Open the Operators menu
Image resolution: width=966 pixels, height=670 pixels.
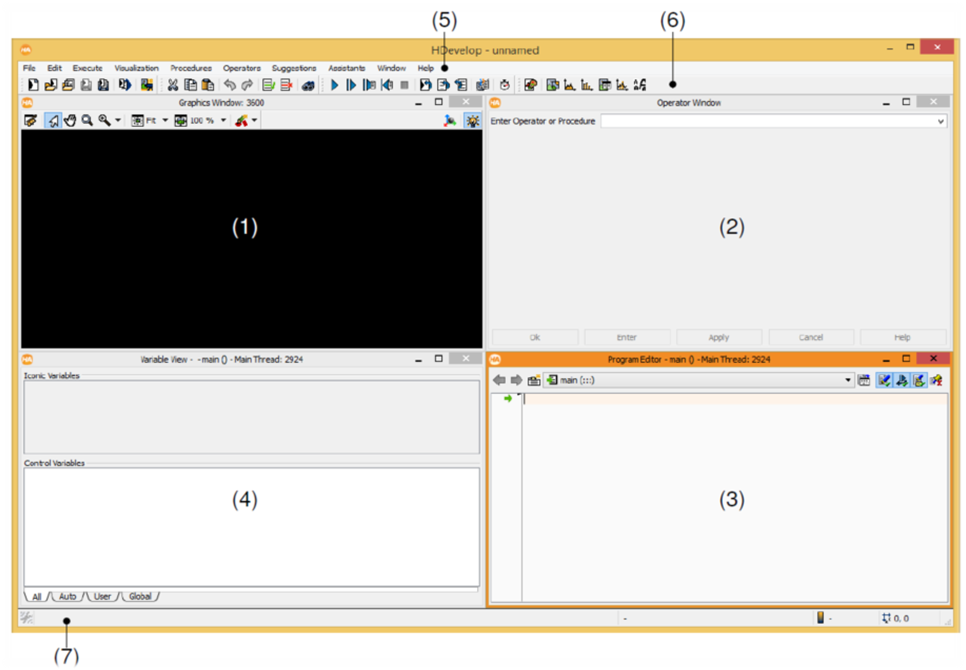pos(242,68)
